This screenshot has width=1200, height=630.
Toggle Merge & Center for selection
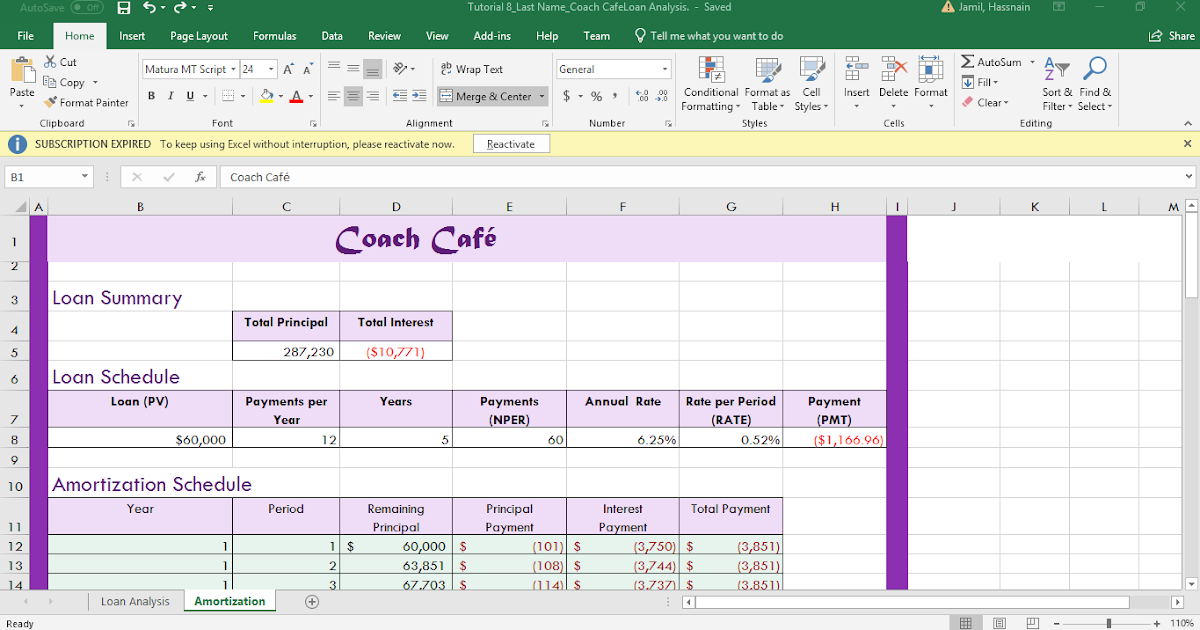click(487, 96)
